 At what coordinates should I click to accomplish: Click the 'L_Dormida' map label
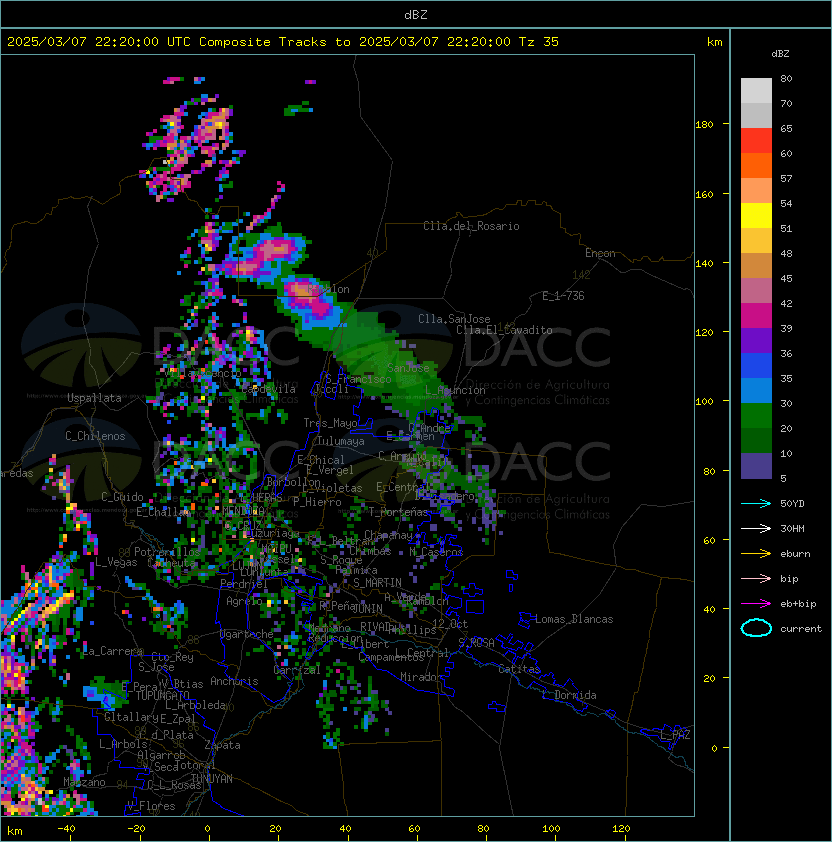tap(569, 695)
